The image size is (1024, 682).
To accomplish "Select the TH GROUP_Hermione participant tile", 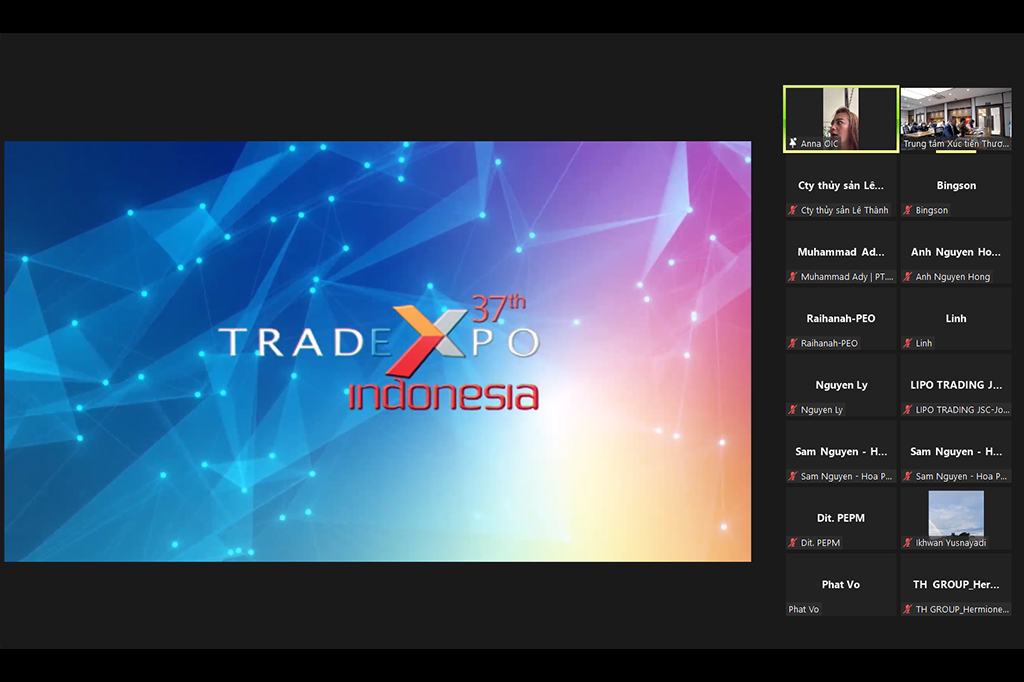I will 956,585.
